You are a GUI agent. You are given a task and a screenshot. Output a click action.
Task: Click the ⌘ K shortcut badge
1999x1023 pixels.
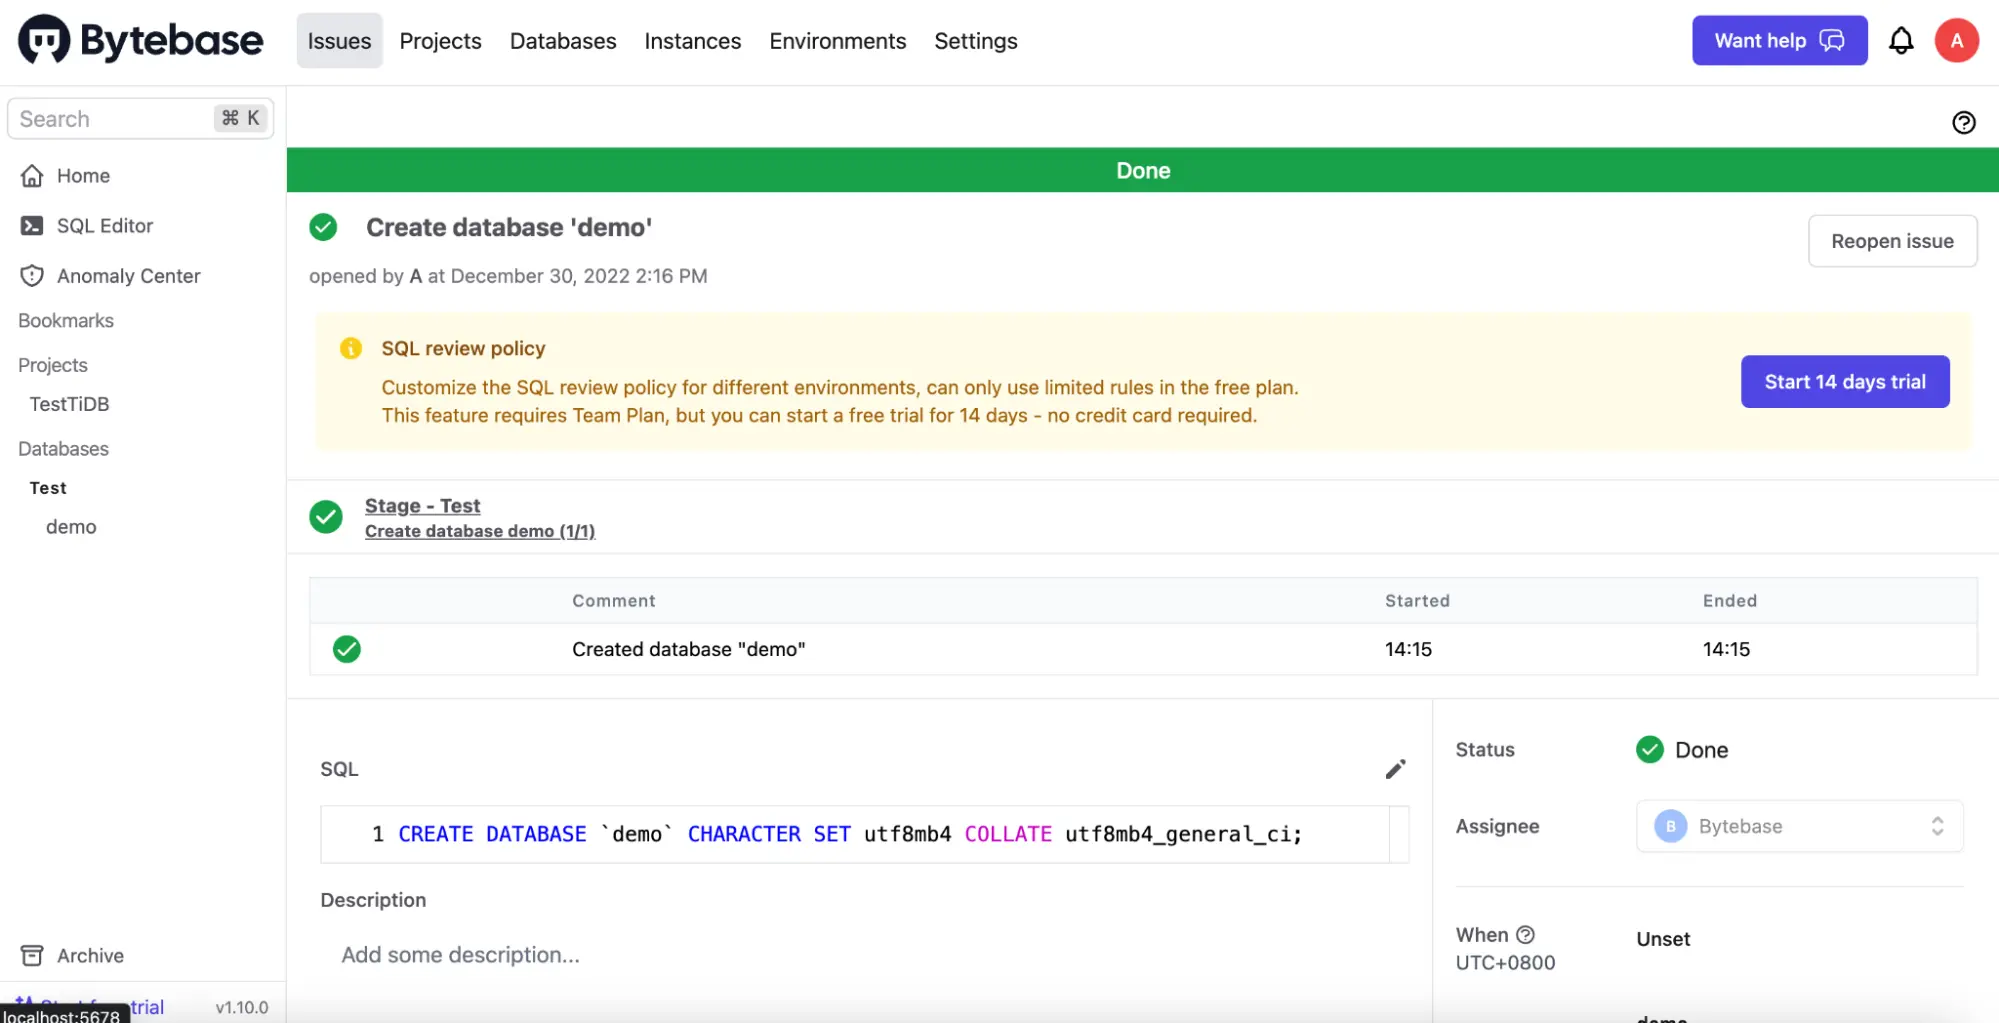tap(240, 118)
